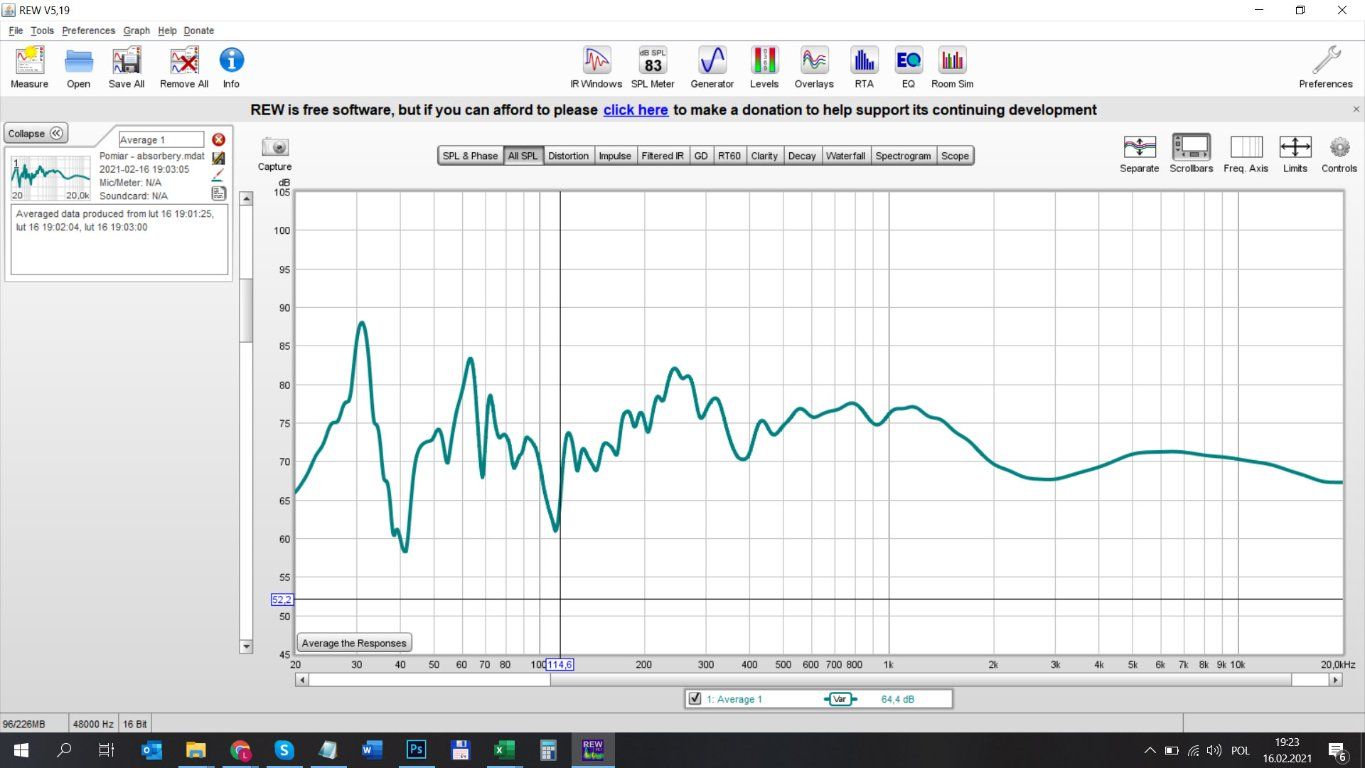
Task: Open the Var smoothing trace selector
Action: point(841,699)
